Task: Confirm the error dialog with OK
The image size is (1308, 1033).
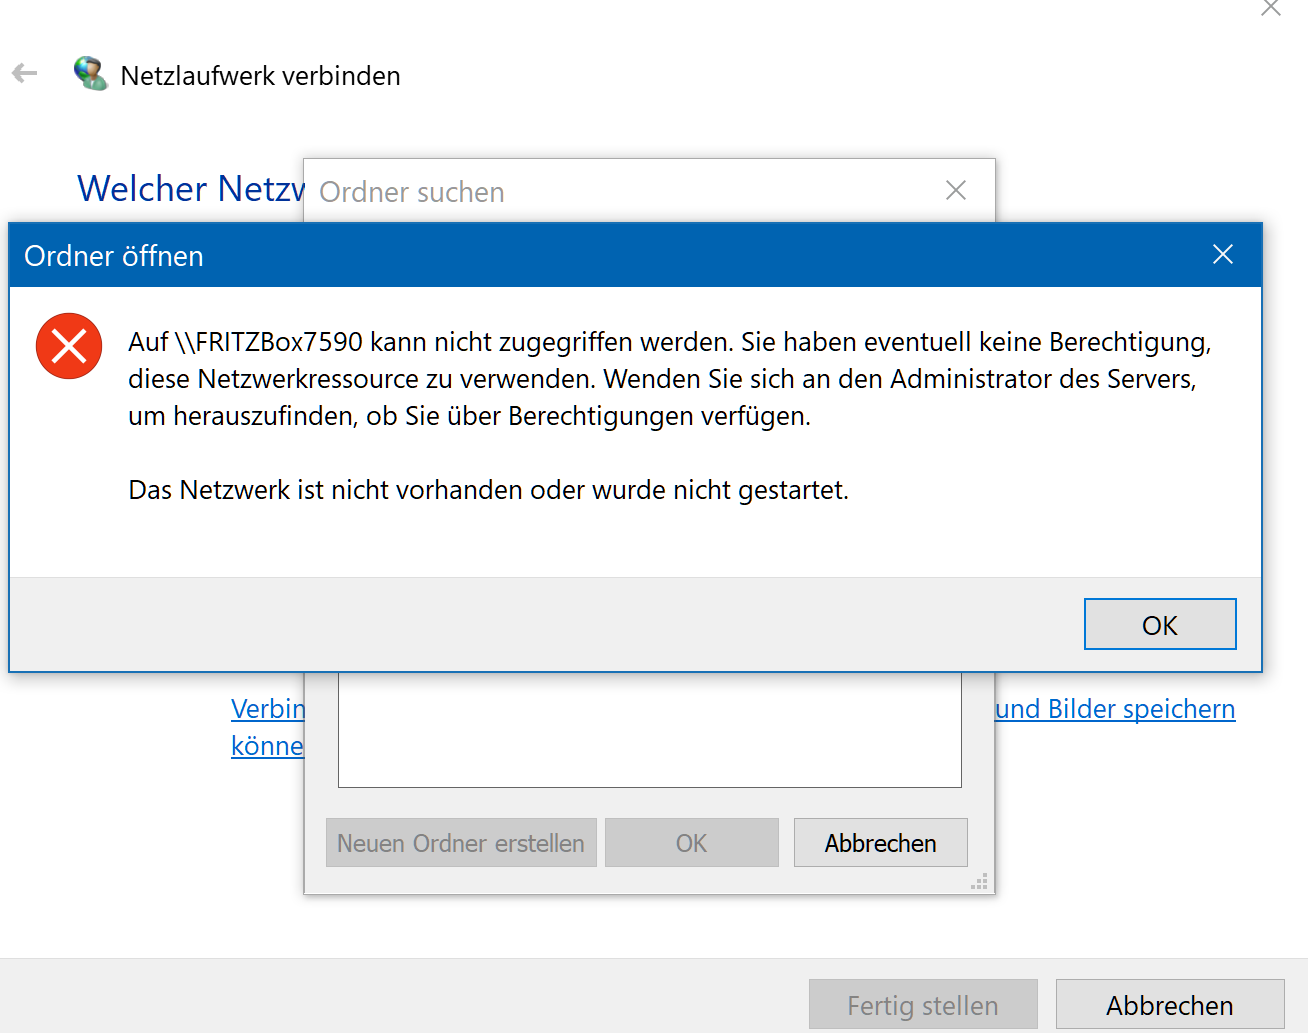Action: (1160, 624)
